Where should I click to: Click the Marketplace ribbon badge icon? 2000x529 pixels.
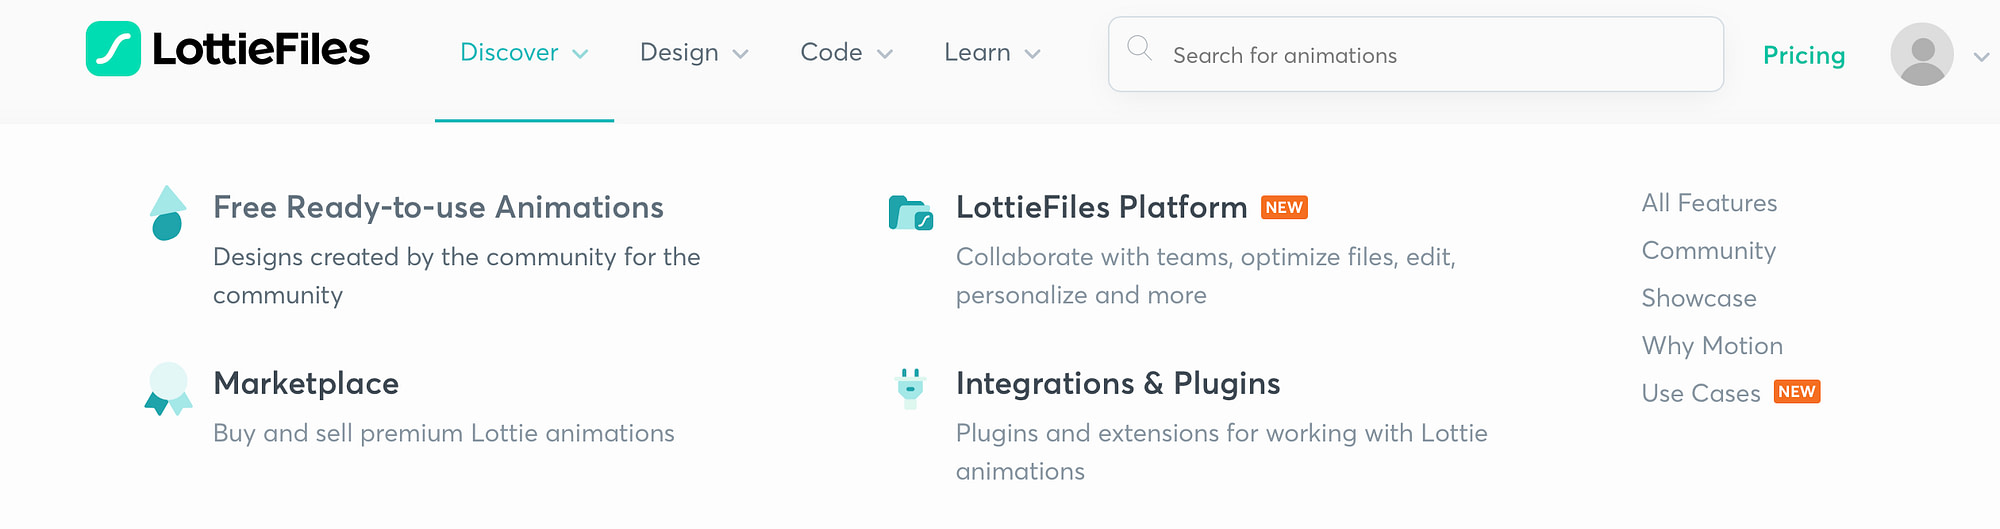[168, 389]
